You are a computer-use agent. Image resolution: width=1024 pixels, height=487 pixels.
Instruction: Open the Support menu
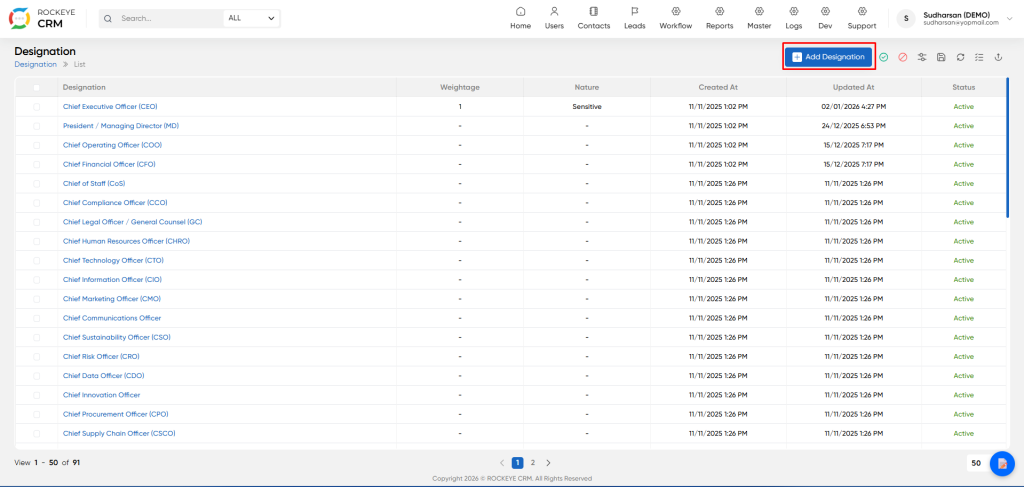pyautogui.click(x=862, y=18)
